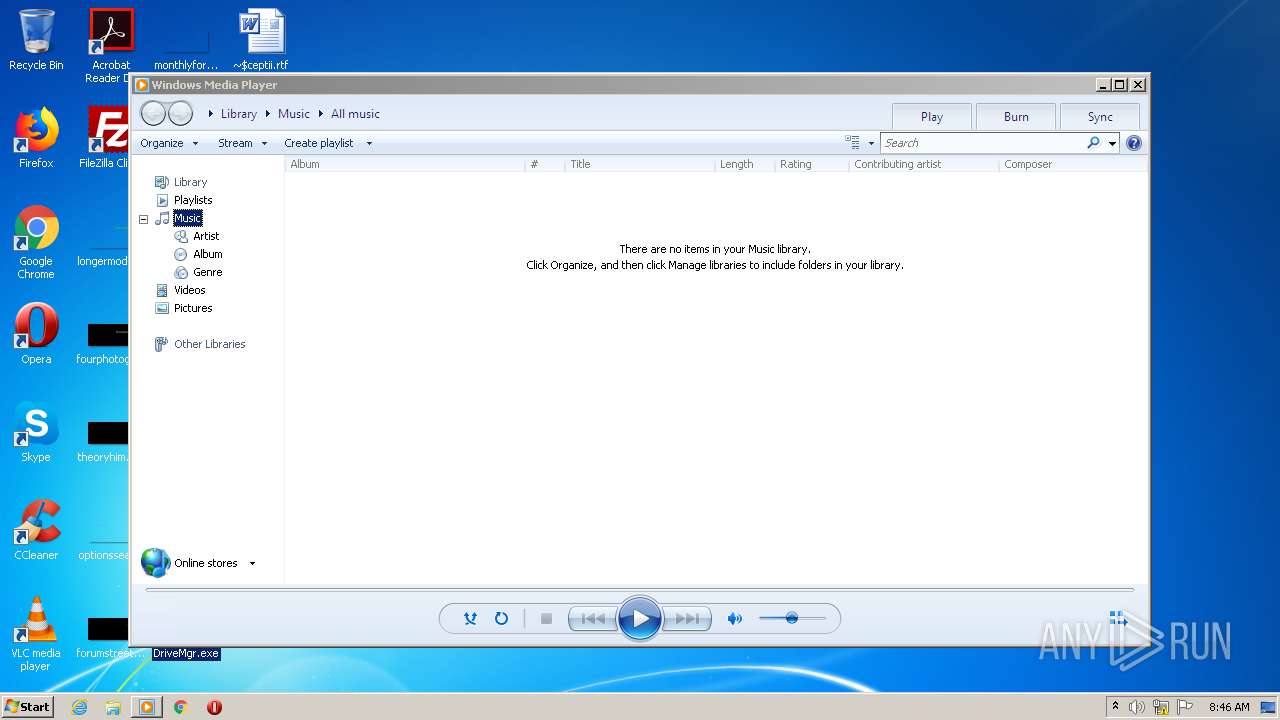The width and height of the screenshot is (1280, 720).
Task: Click the Windows Media Player taskbar icon
Action: pos(146,707)
